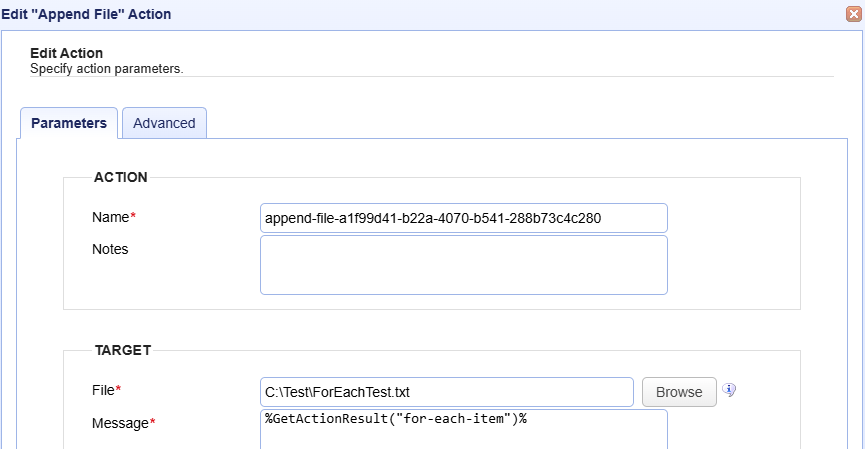The image size is (865, 449).
Task: Focus the Message text area with GetActionResult
Action: pyautogui.click(x=464, y=429)
